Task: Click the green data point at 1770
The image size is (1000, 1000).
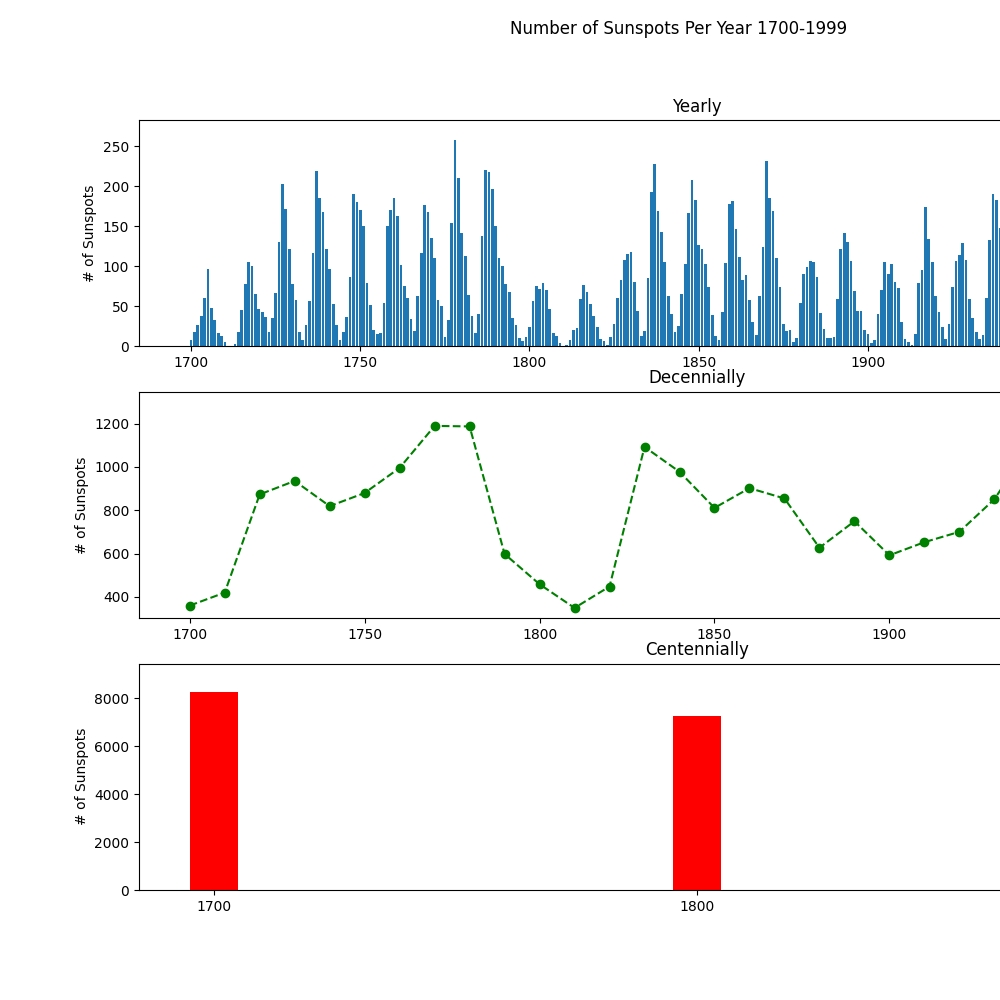Action: coord(435,426)
